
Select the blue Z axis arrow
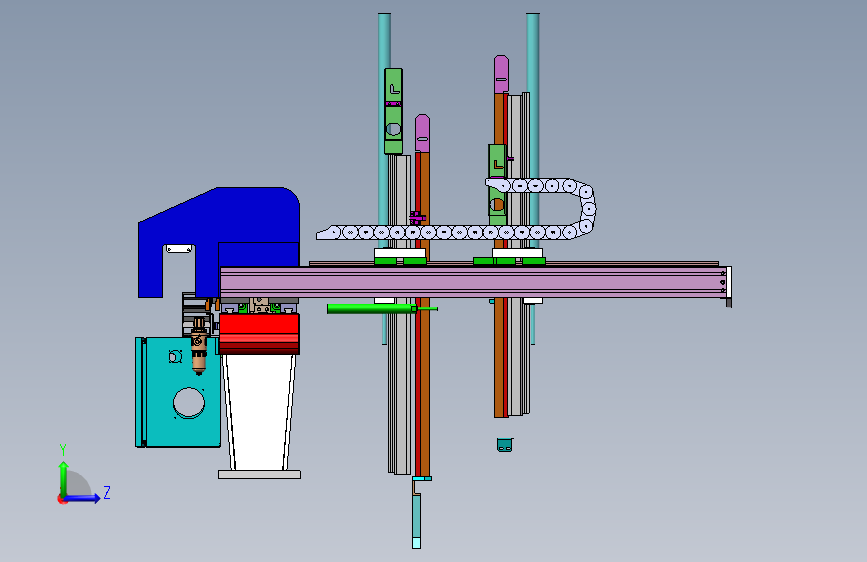pos(83,498)
